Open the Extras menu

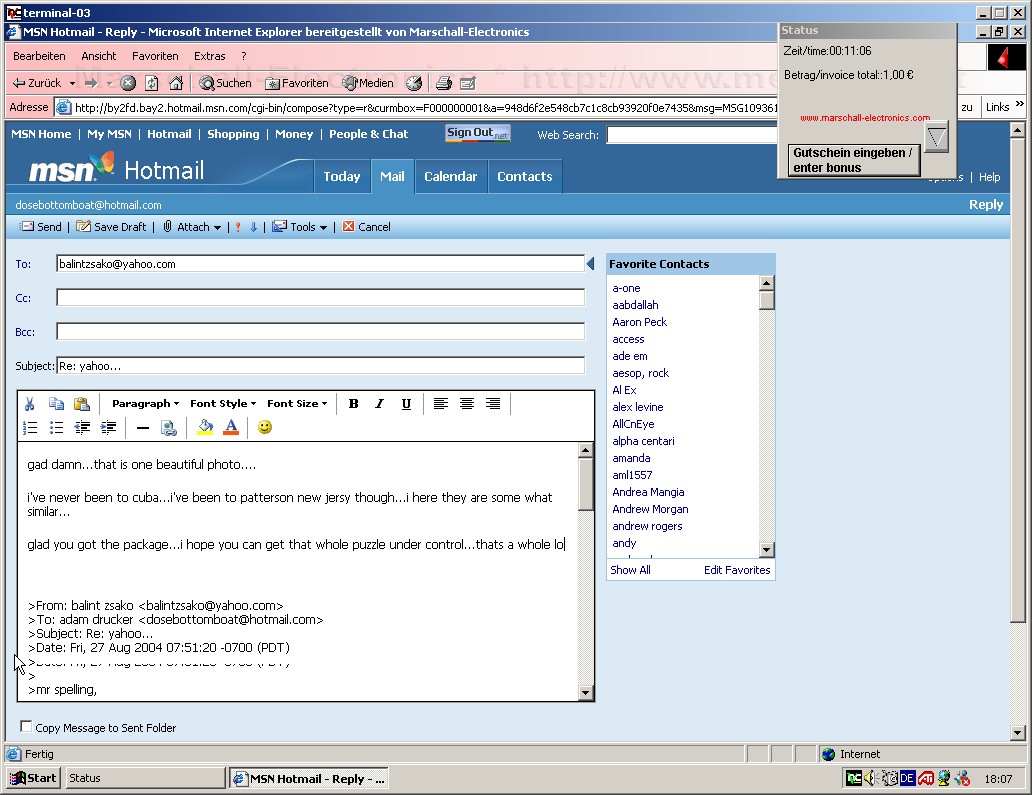coord(209,57)
